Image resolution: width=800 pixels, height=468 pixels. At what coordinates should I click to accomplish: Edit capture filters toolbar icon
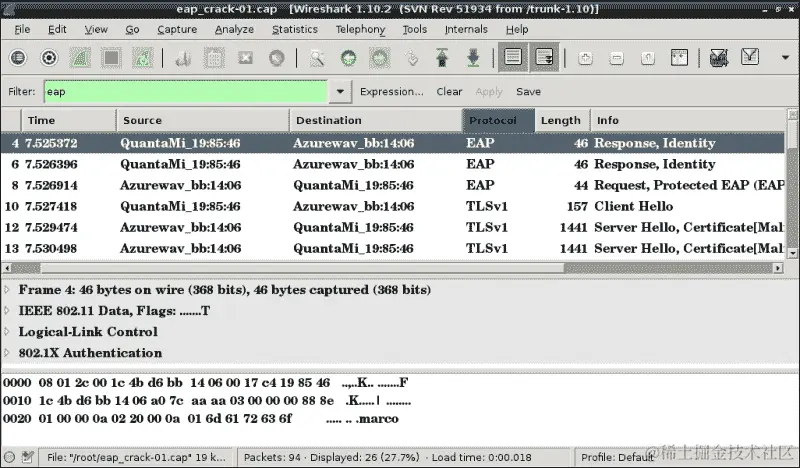(719, 58)
